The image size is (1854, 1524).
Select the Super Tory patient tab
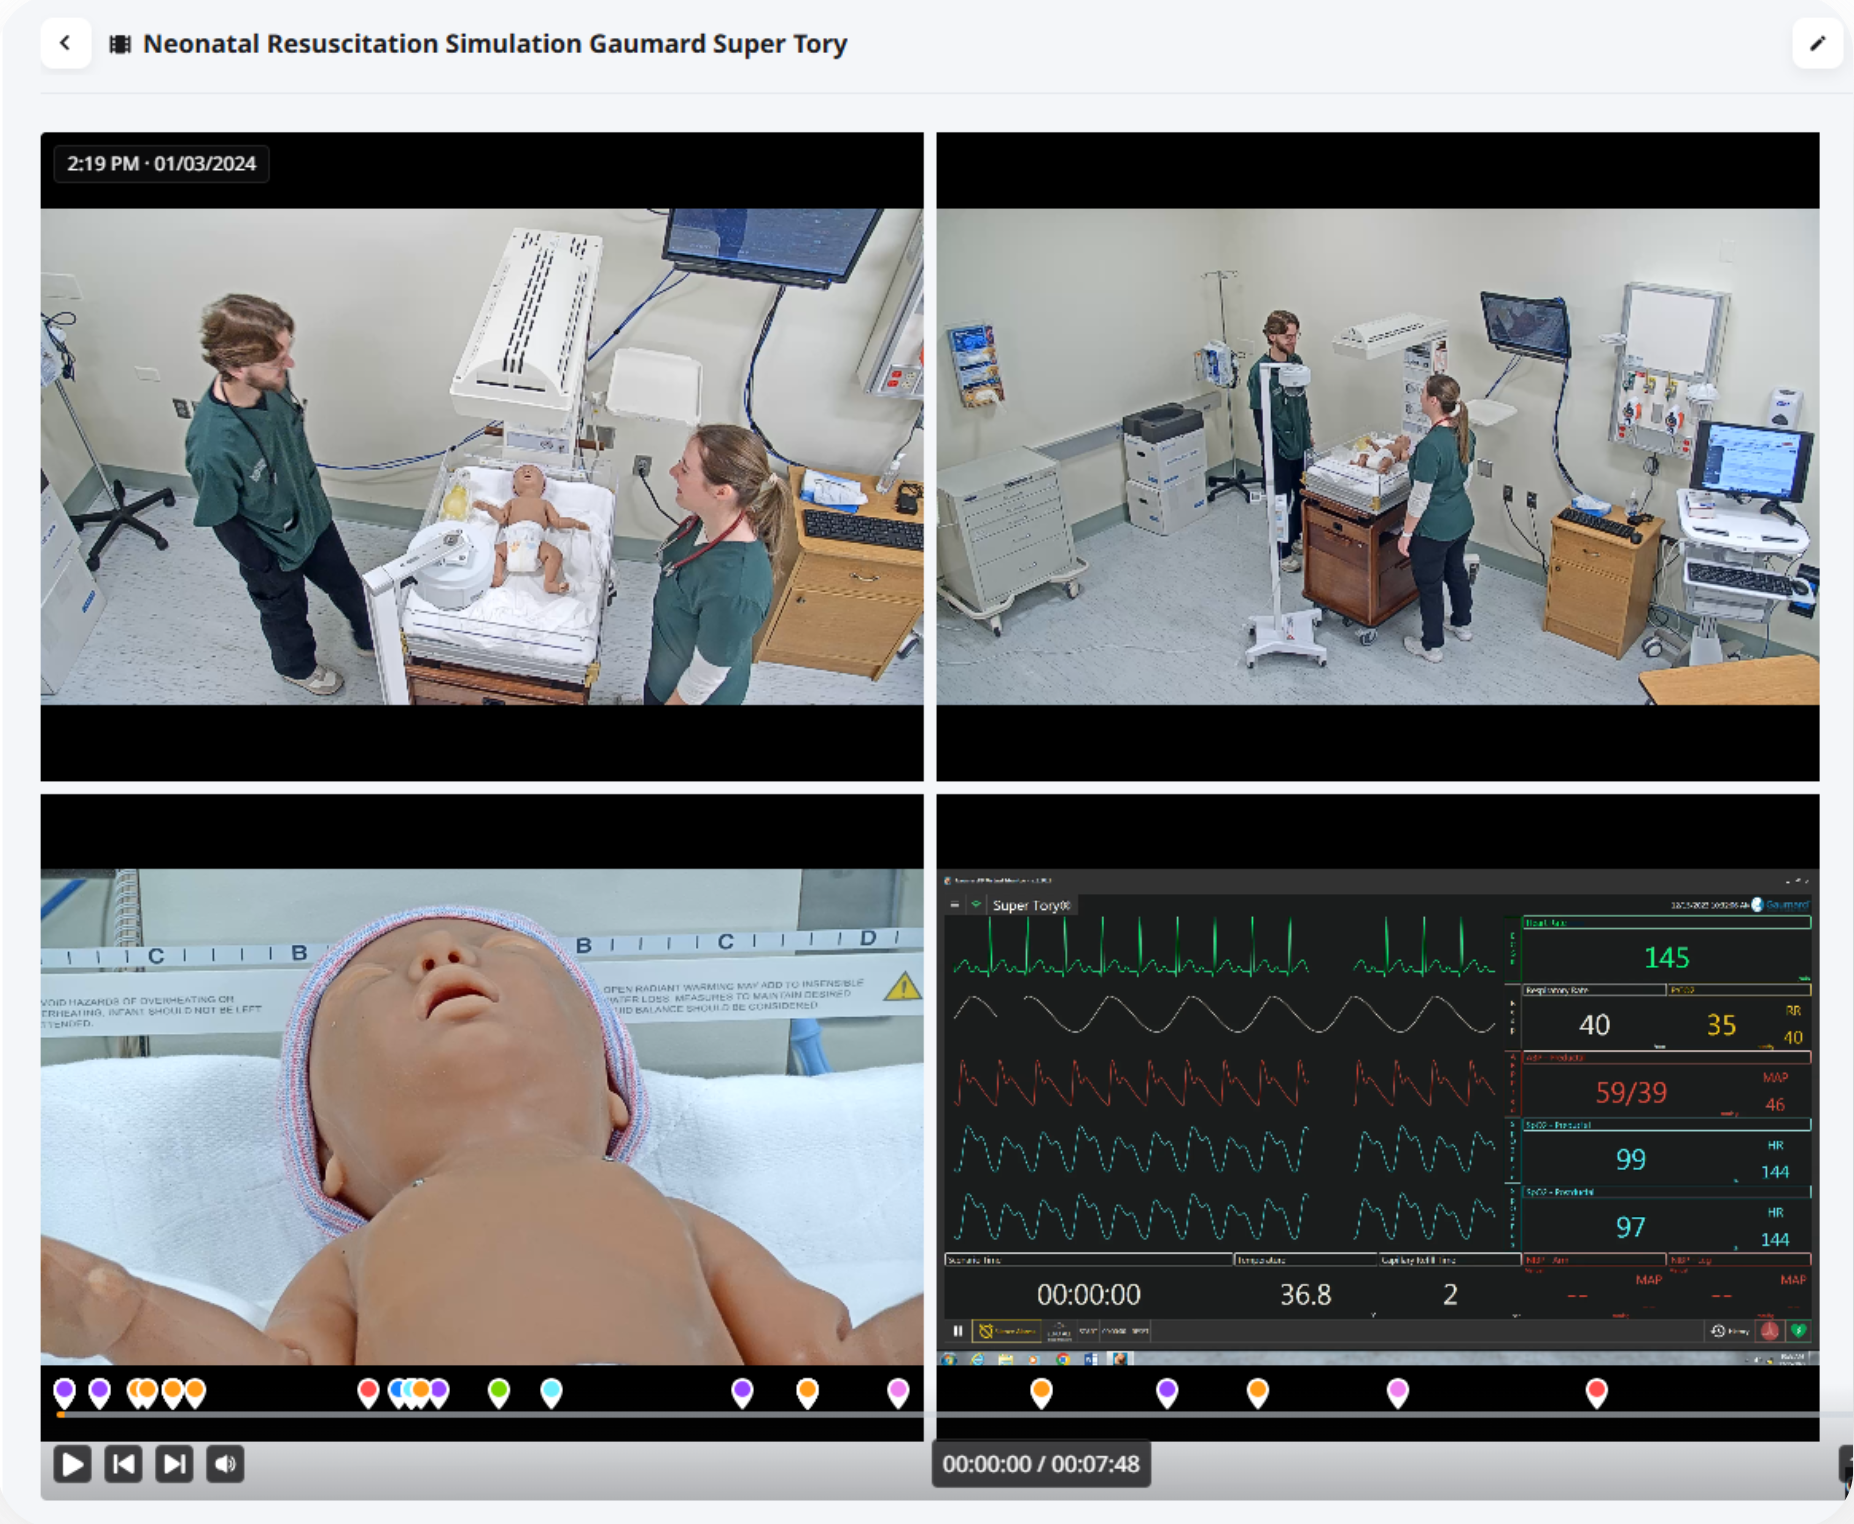point(1029,904)
